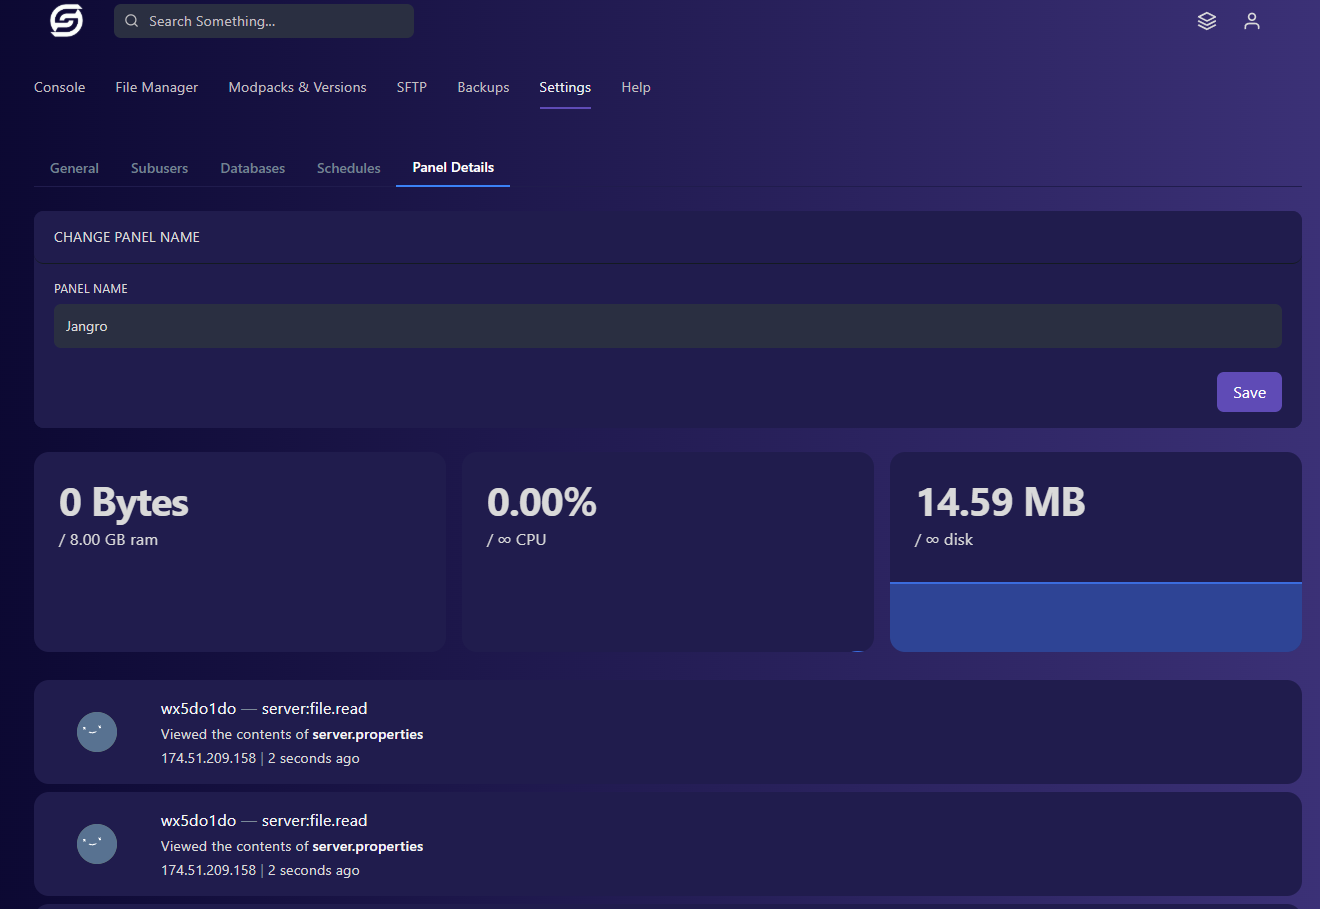Switch to the Subusers settings tab

[159, 168]
